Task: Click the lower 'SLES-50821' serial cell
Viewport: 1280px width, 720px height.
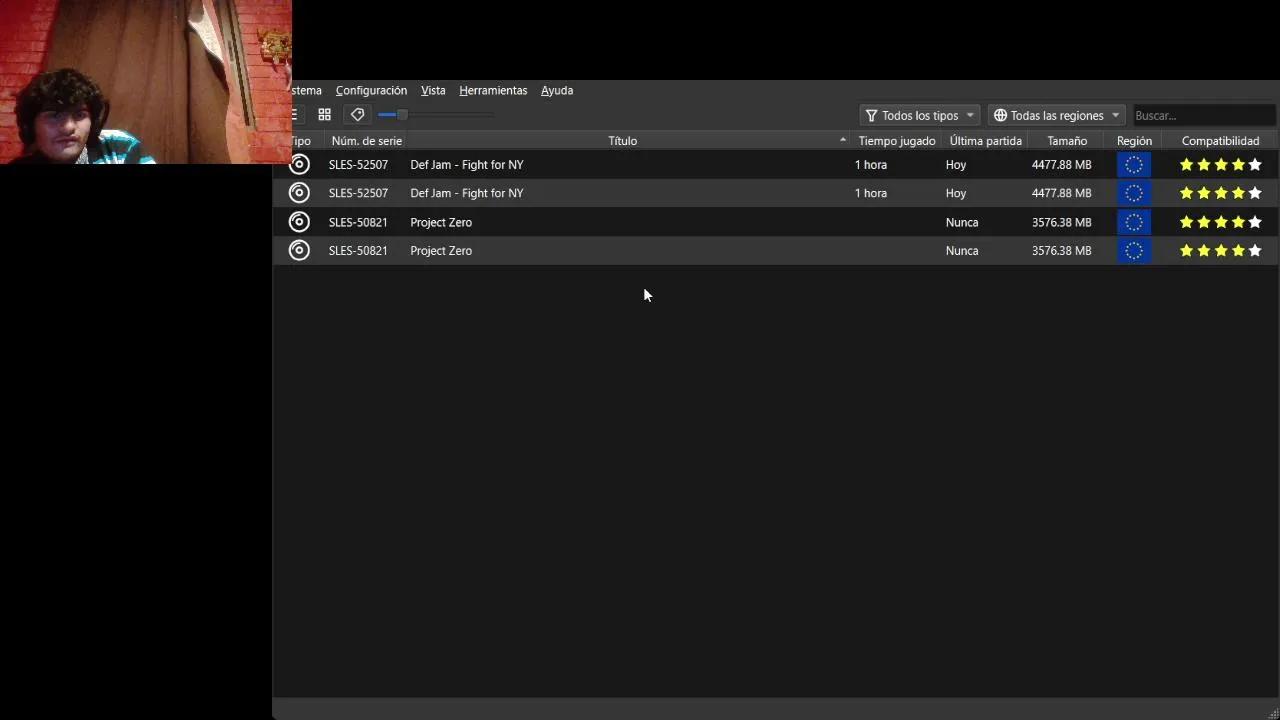Action: point(358,251)
